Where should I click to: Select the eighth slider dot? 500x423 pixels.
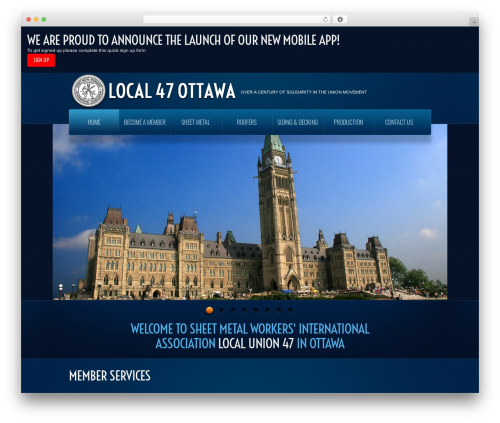(x=291, y=310)
